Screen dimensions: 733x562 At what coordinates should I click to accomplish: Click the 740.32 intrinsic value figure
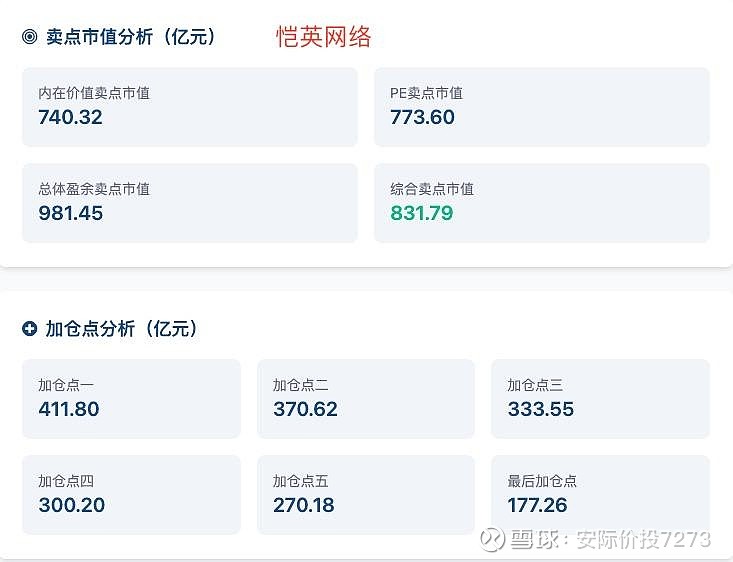(70, 117)
